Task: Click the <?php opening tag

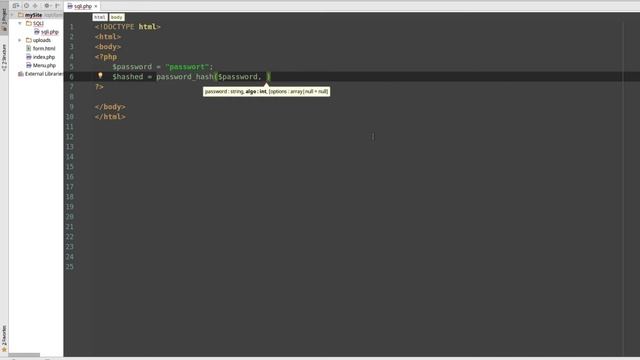Action: 106,57
